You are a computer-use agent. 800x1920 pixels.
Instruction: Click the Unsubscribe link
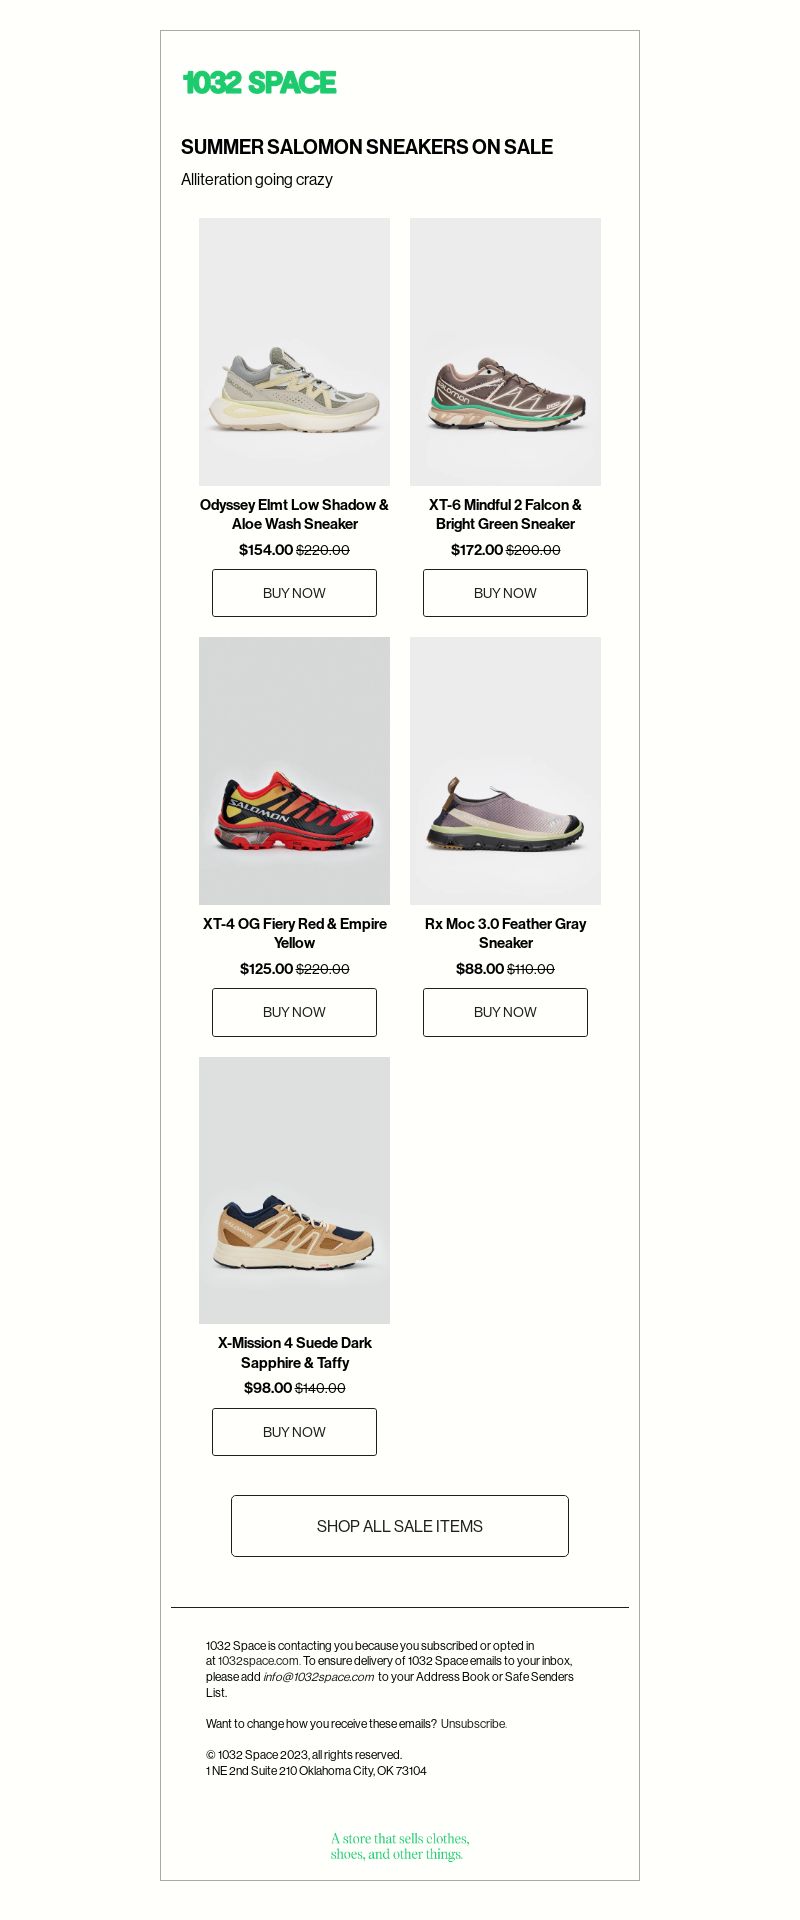pos(474,1724)
